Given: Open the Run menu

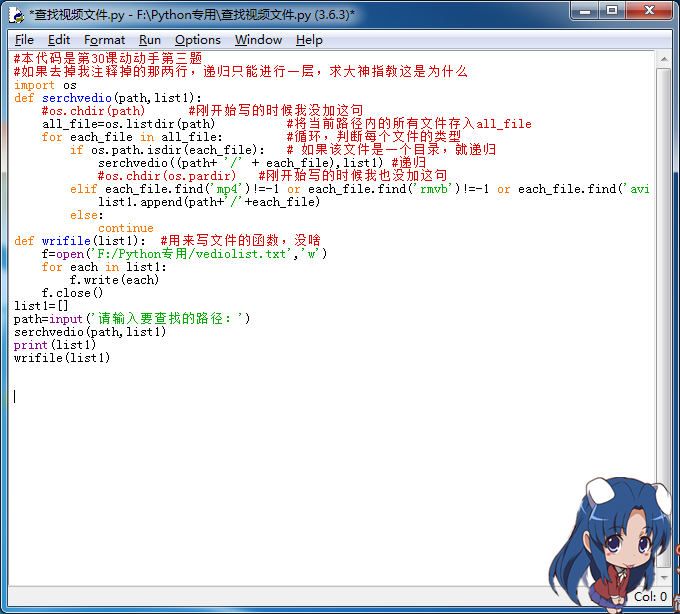Looking at the screenshot, I should coord(150,40).
